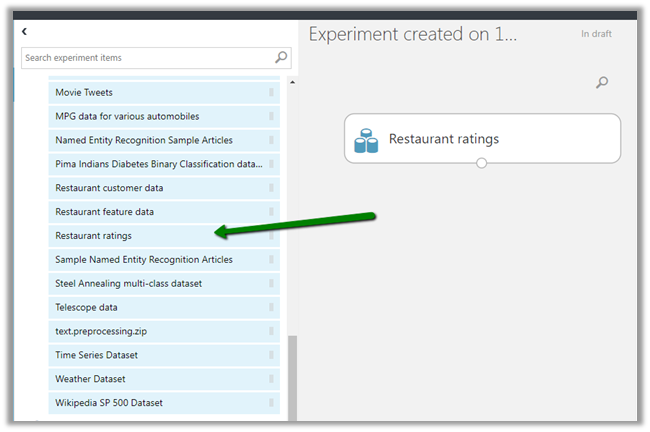Click drag handle on Telescope data item
Screen dimensions: 650x432
point(271,308)
